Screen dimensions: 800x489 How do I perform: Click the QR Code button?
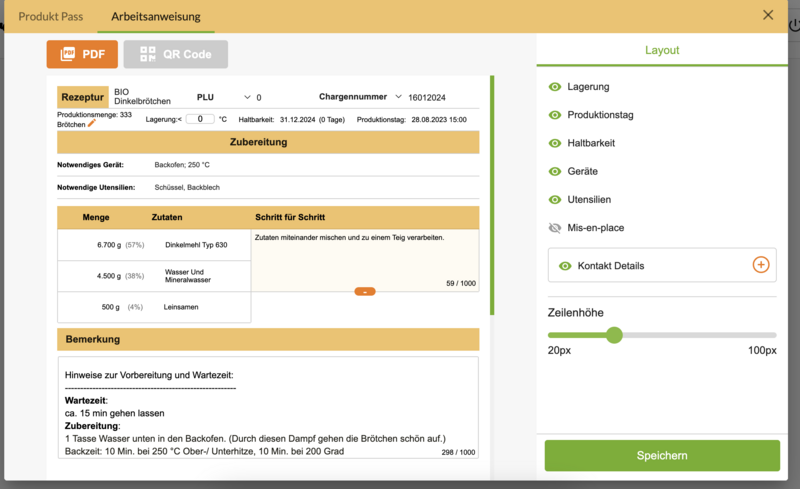pos(175,54)
